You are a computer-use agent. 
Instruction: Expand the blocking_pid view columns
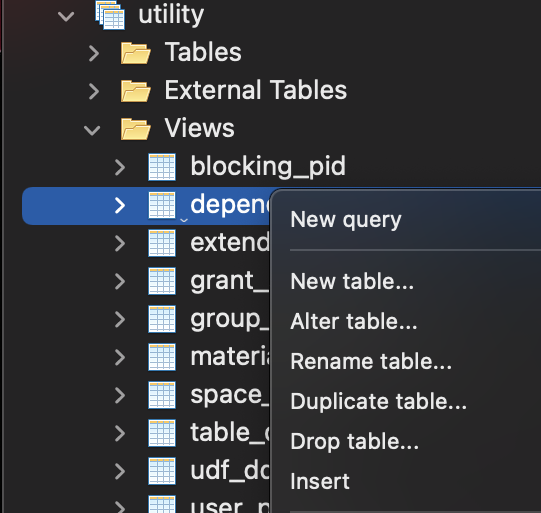point(120,167)
